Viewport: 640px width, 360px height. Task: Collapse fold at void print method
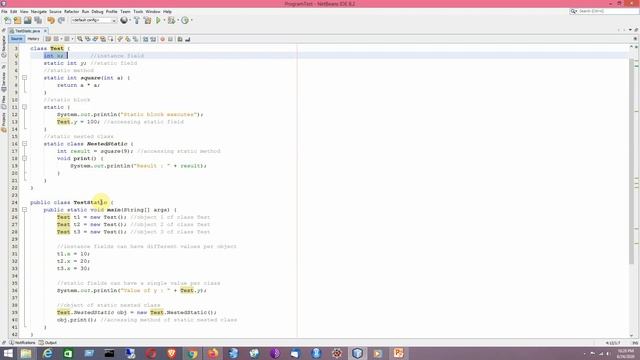pyautogui.click(x=24, y=158)
